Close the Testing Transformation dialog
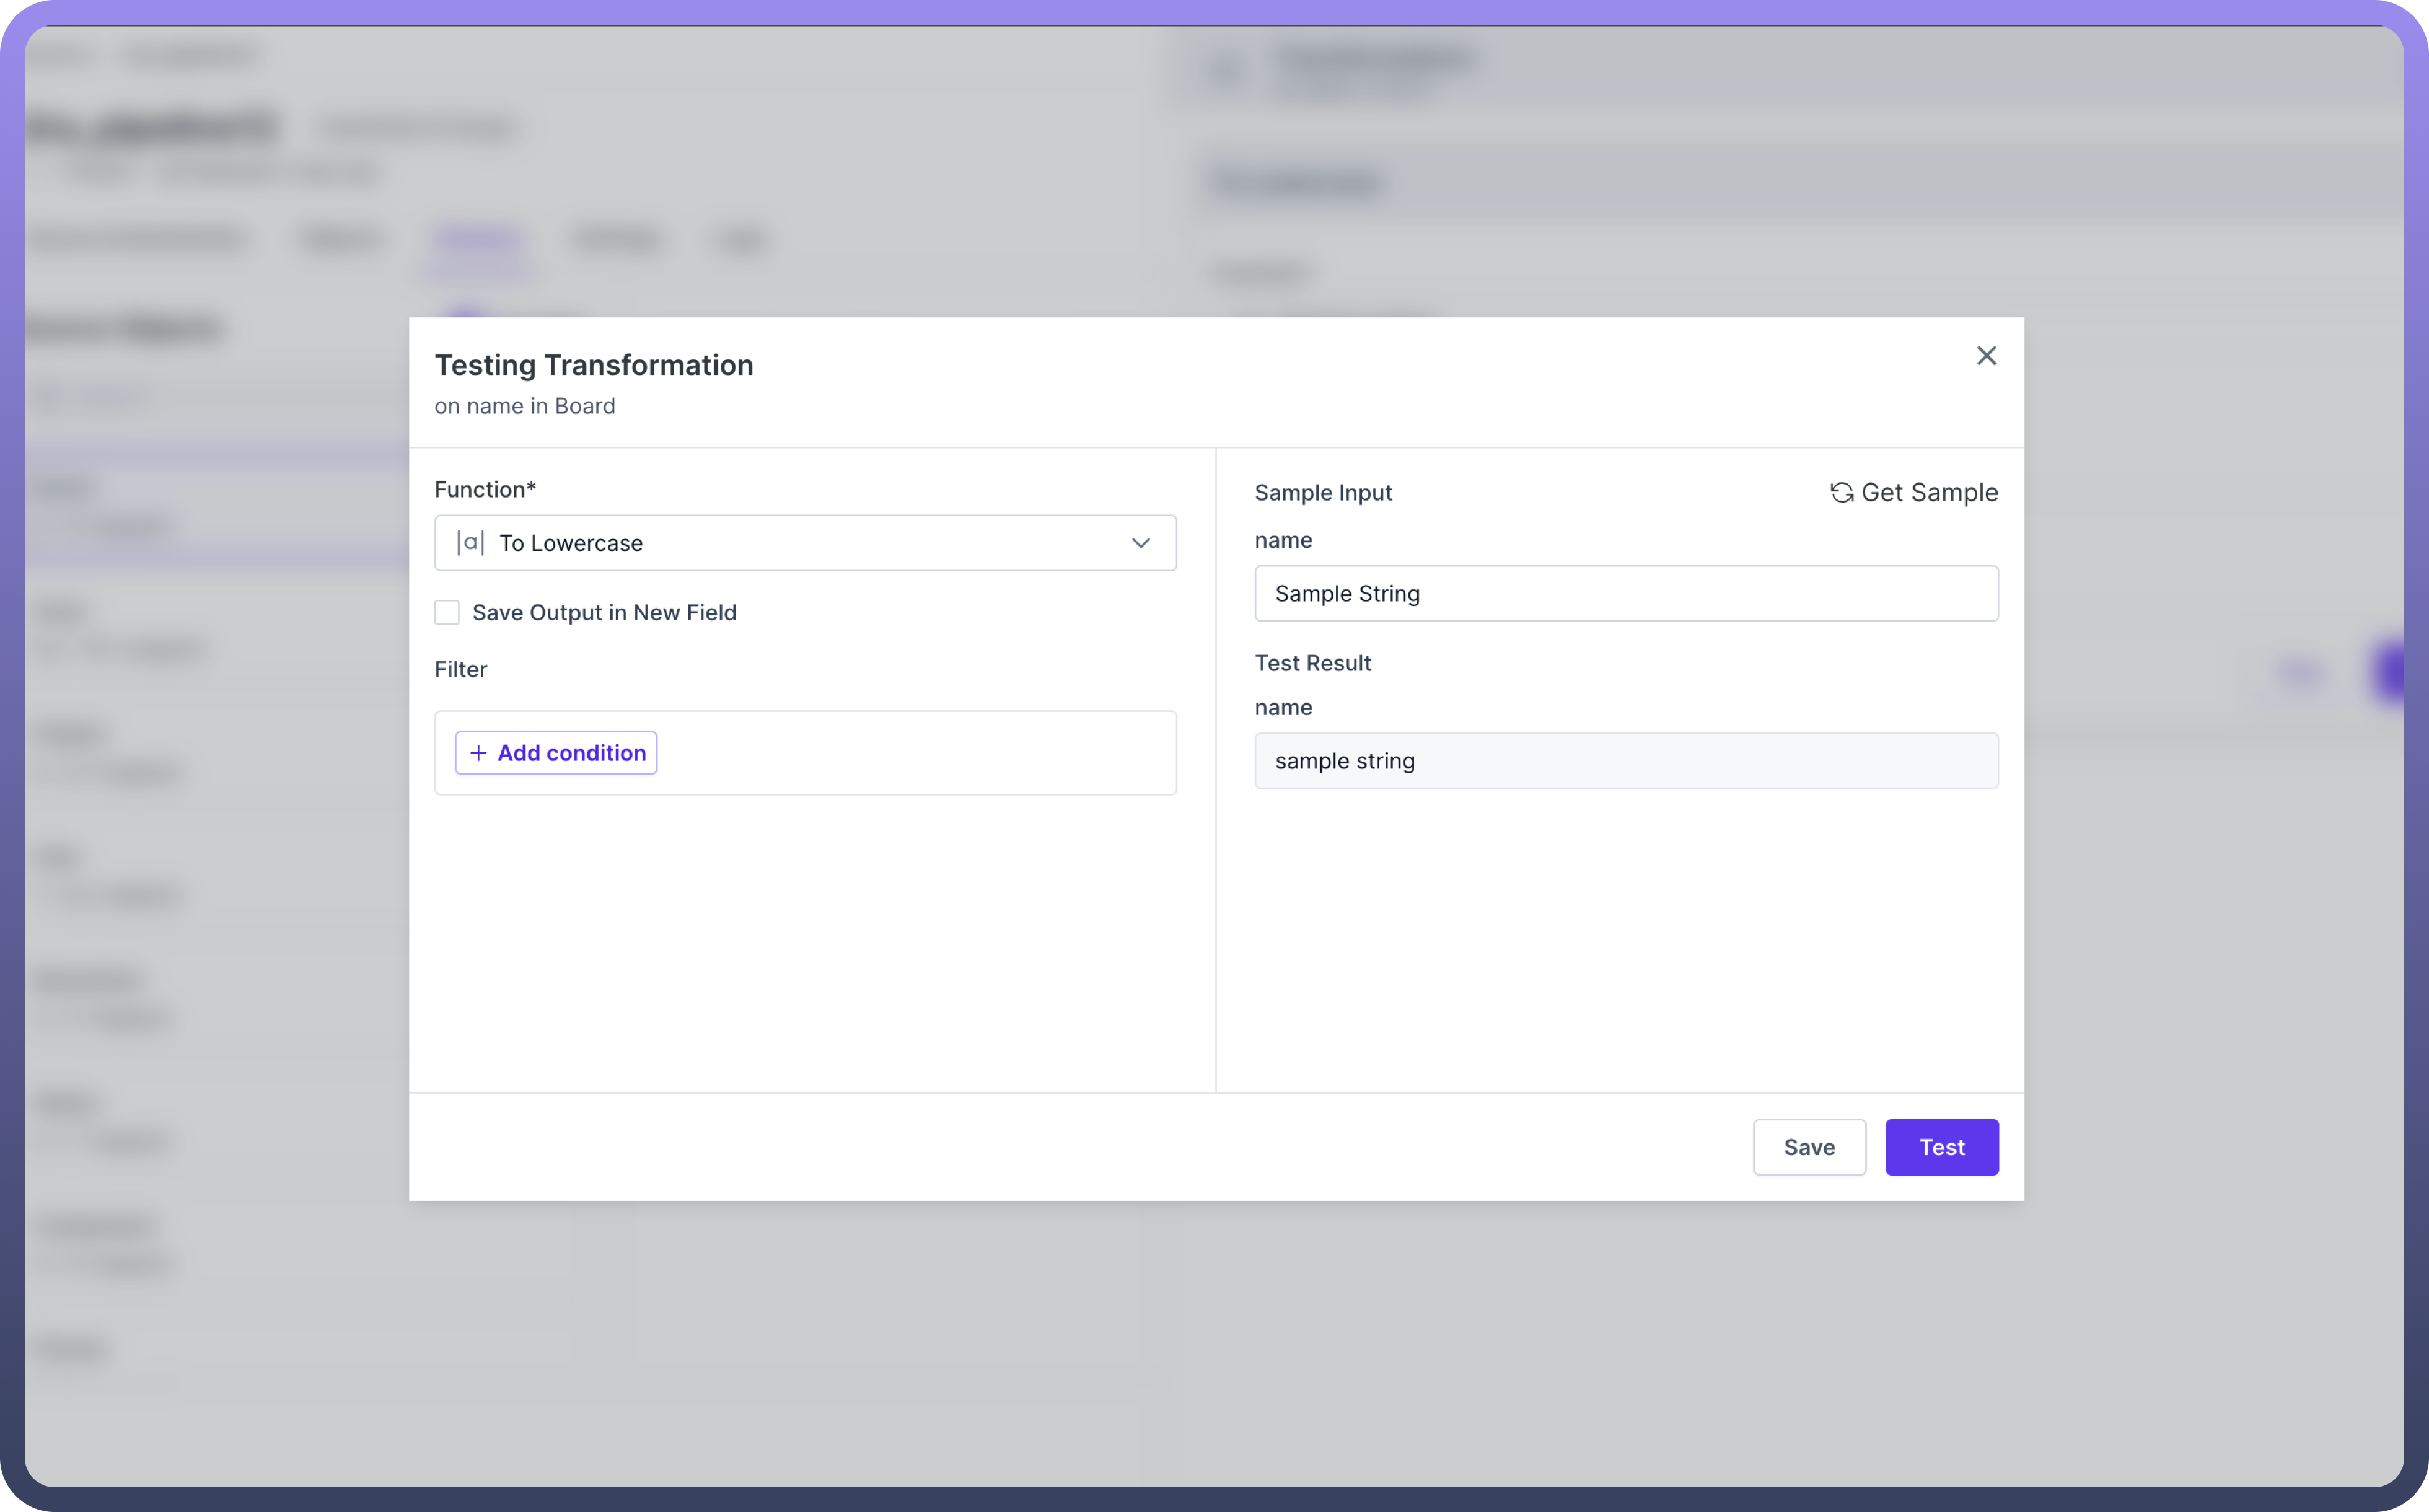This screenshot has width=2429, height=1512. point(1986,356)
